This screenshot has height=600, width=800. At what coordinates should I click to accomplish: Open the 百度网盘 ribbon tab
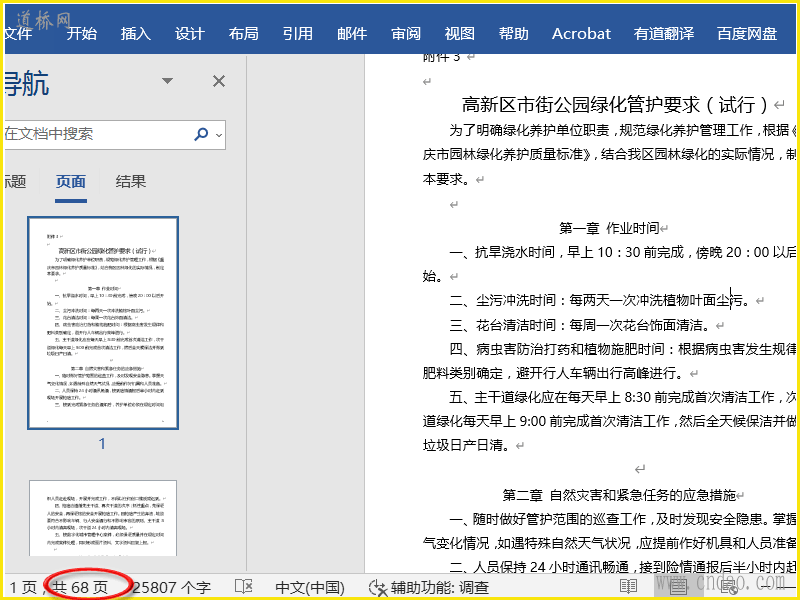tap(747, 34)
